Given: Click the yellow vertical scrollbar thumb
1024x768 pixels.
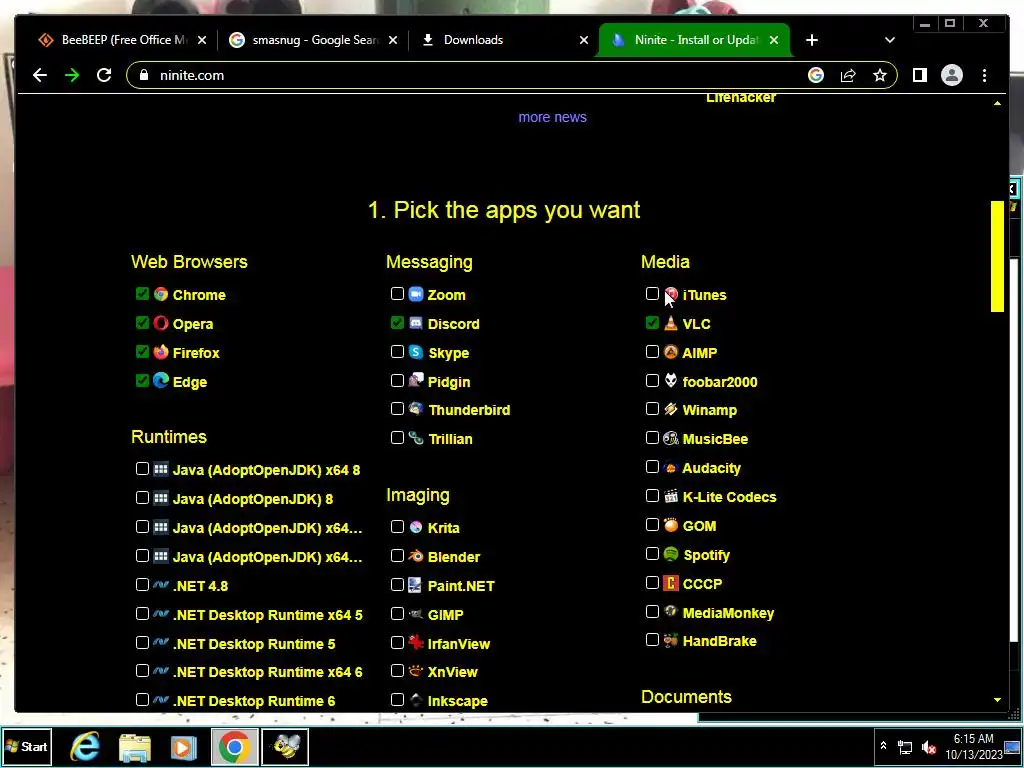Looking at the screenshot, I should coord(997,256).
